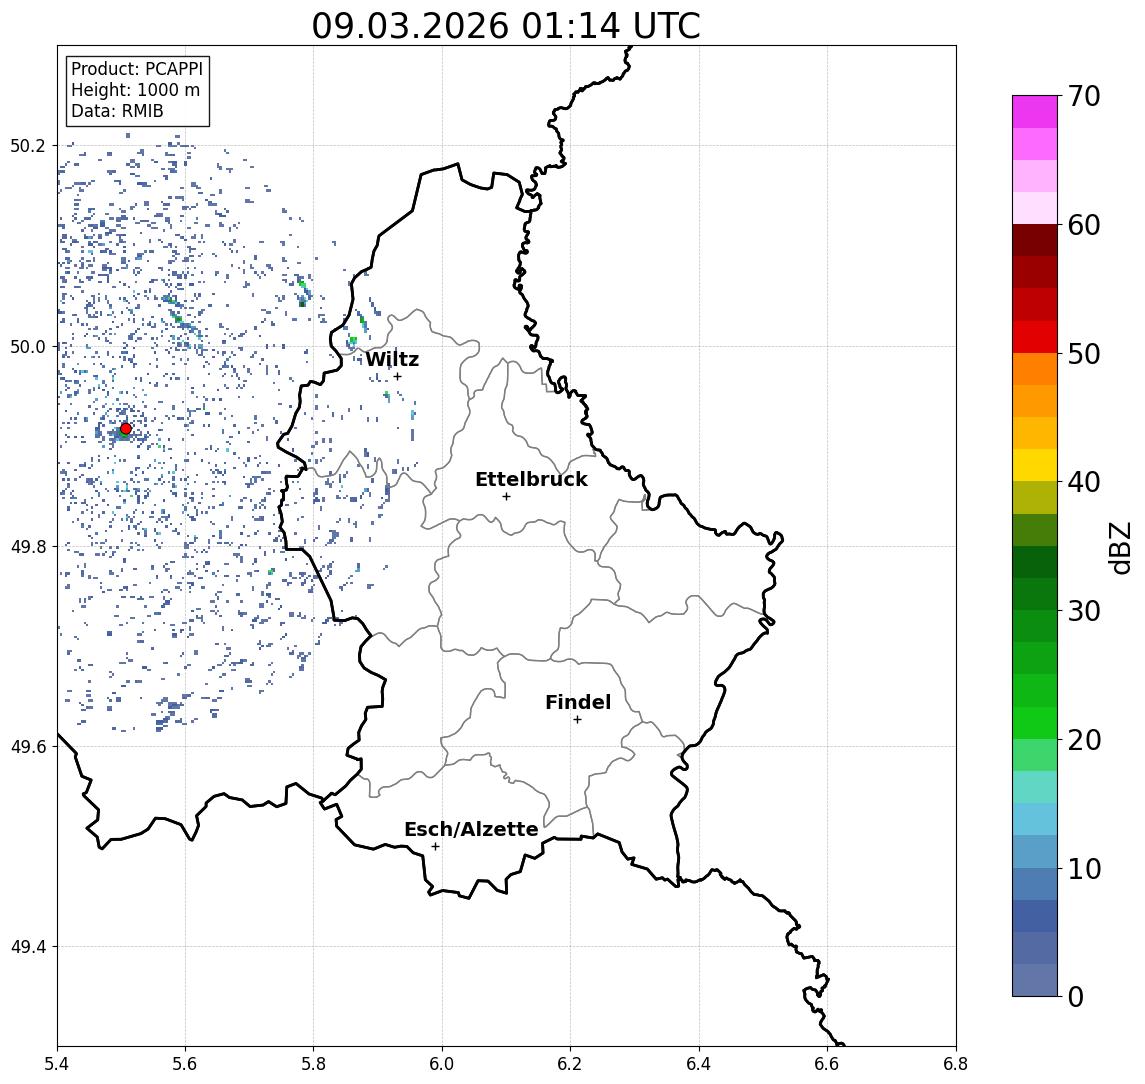Viewport: 1145px width, 1084px height.
Task: Click the longitude tick label 6.0
Action: click(442, 1064)
